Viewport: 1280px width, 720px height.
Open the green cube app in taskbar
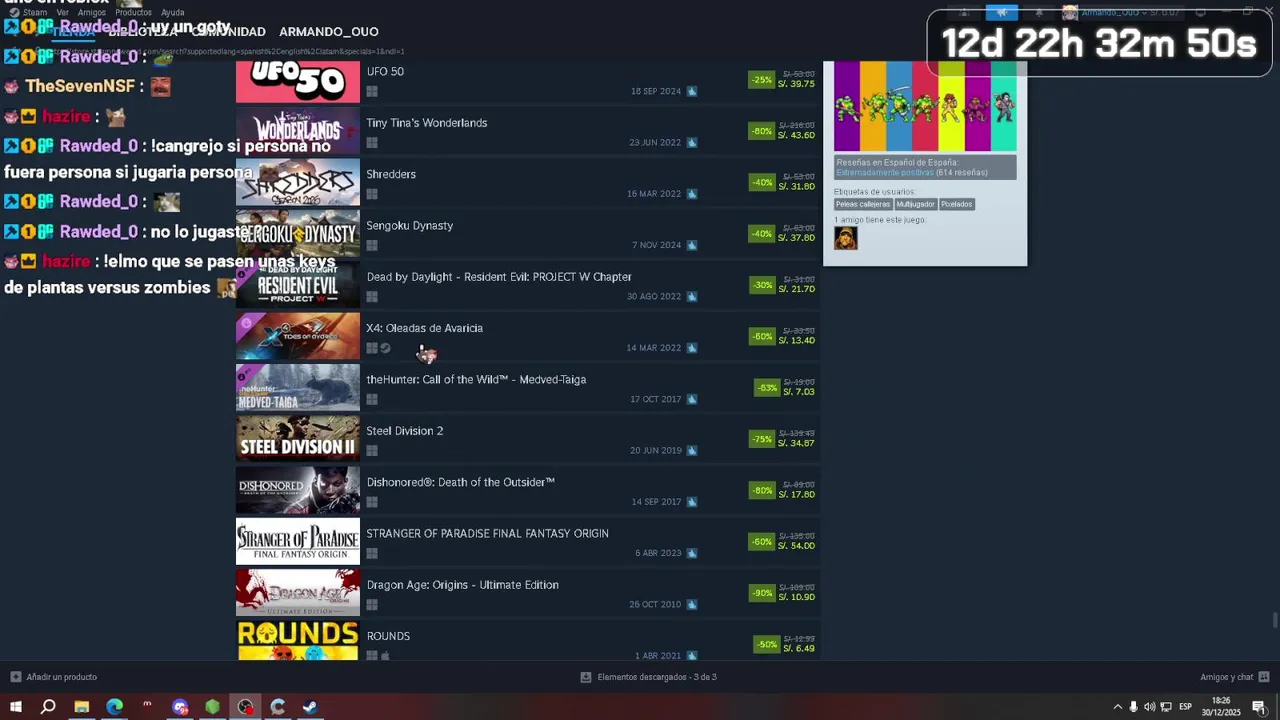click(x=213, y=707)
